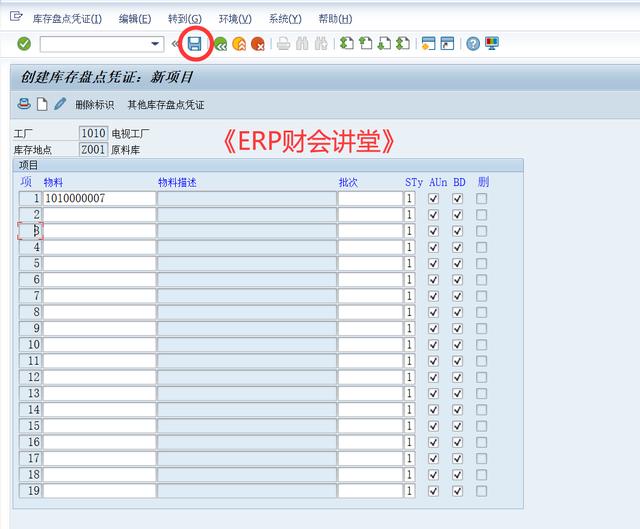Click the 其他库存盘点凭证 button
The image size is (640, 529).
coord(166,105)
